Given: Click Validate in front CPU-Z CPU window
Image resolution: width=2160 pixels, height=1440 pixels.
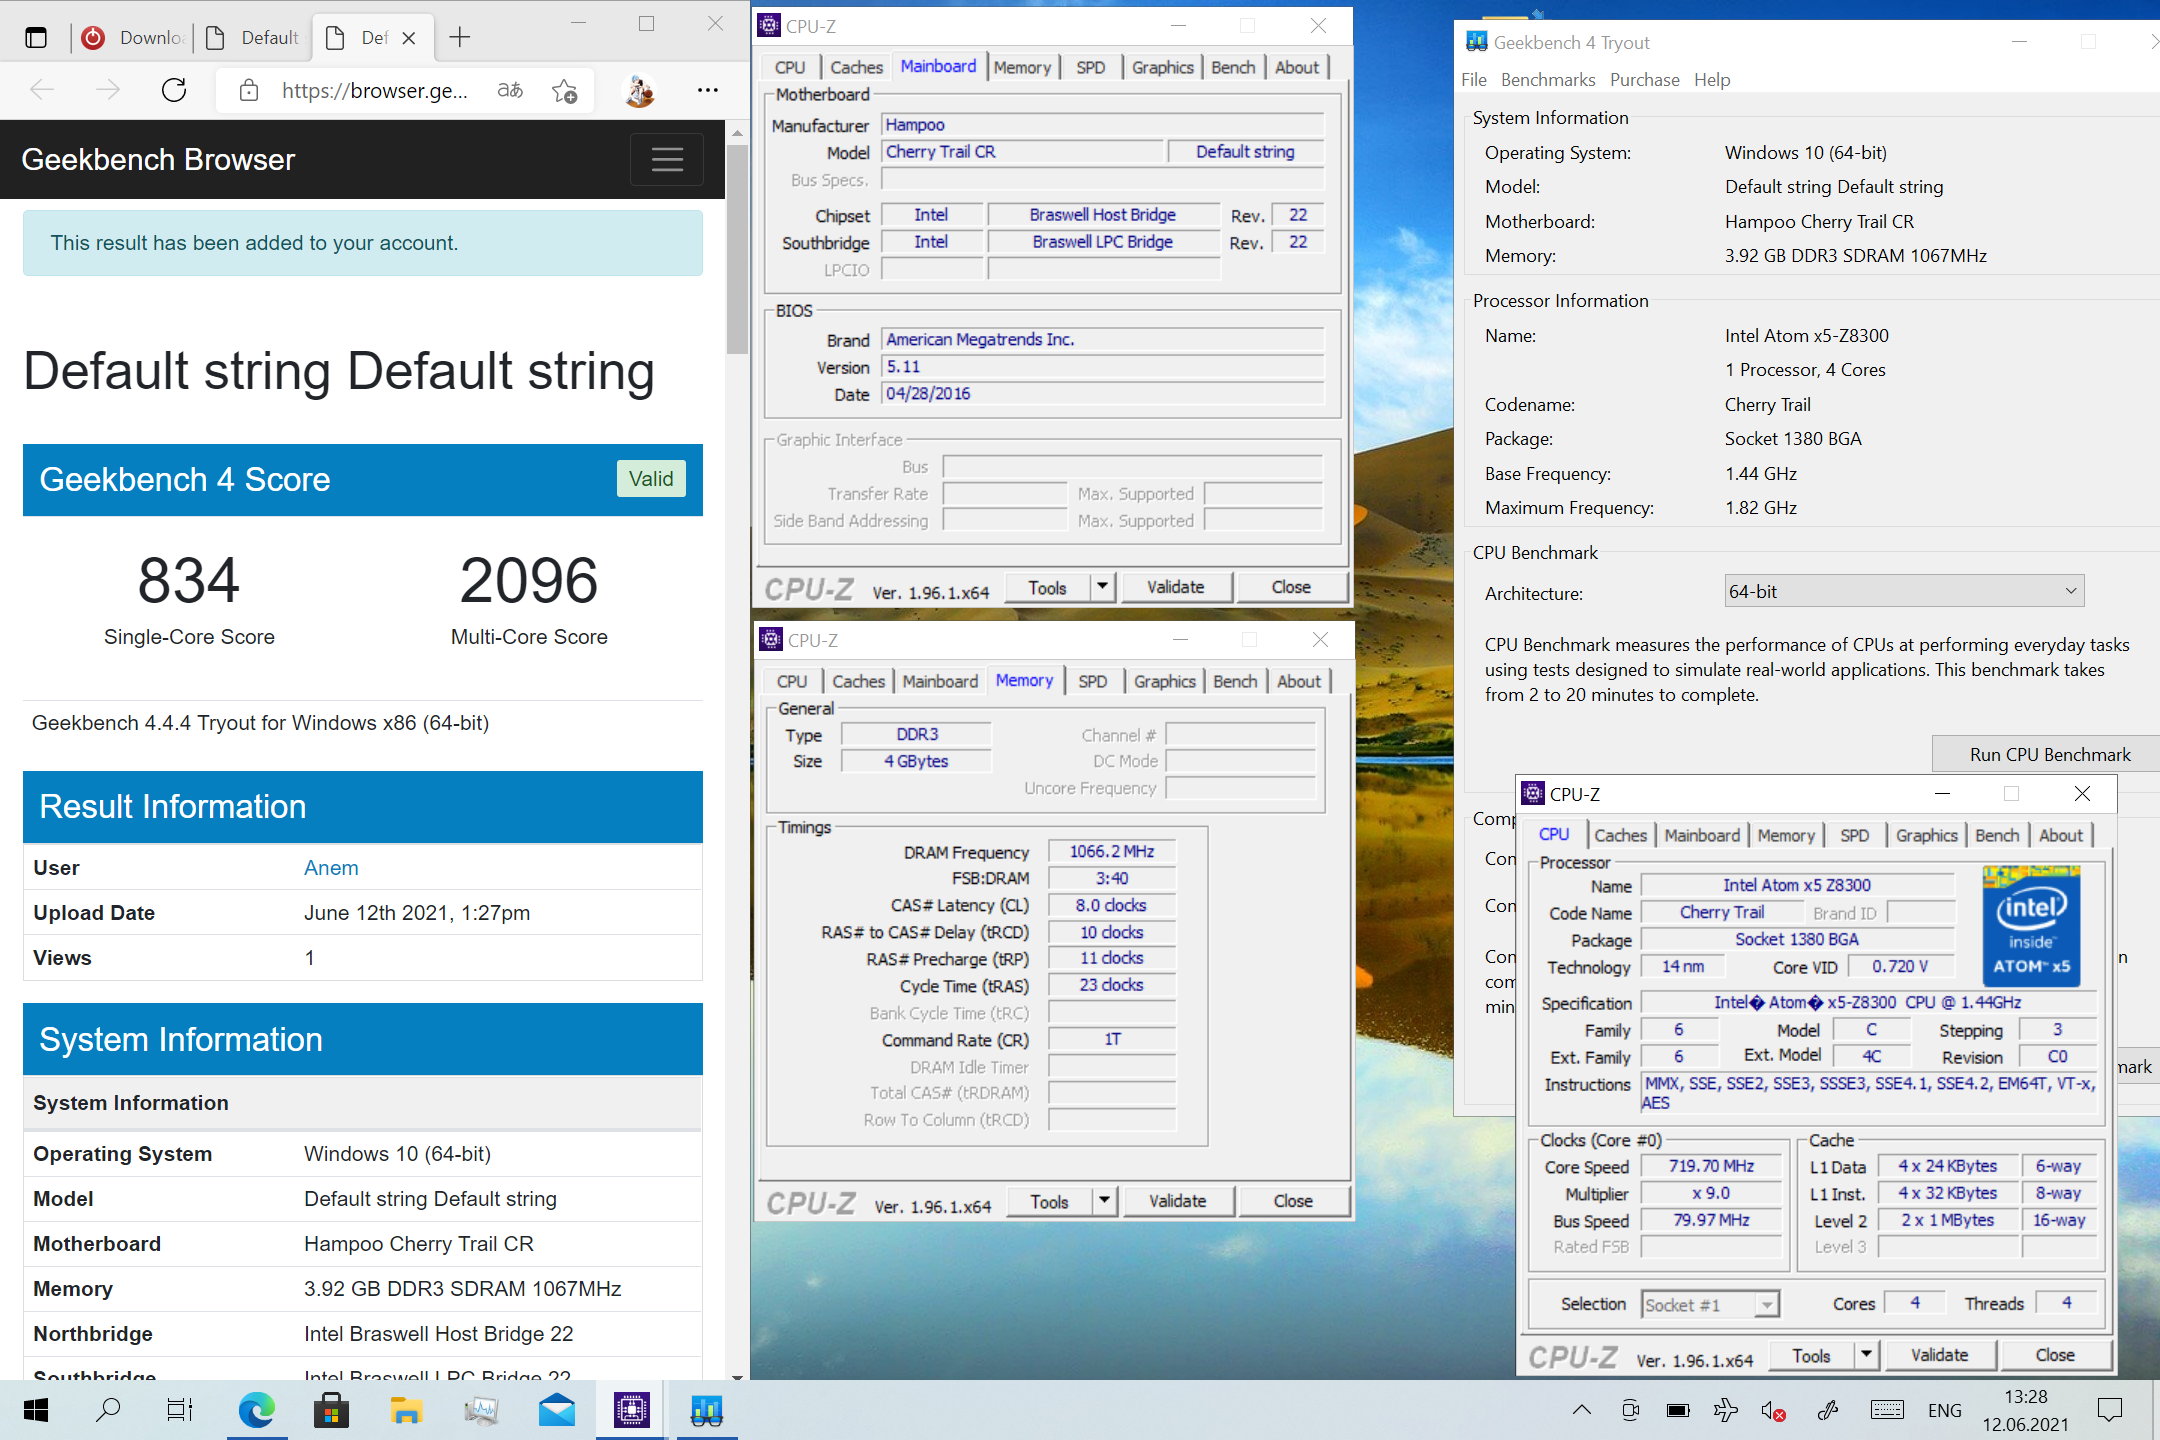Looking at the screenshot, I should [1939, 1355].
